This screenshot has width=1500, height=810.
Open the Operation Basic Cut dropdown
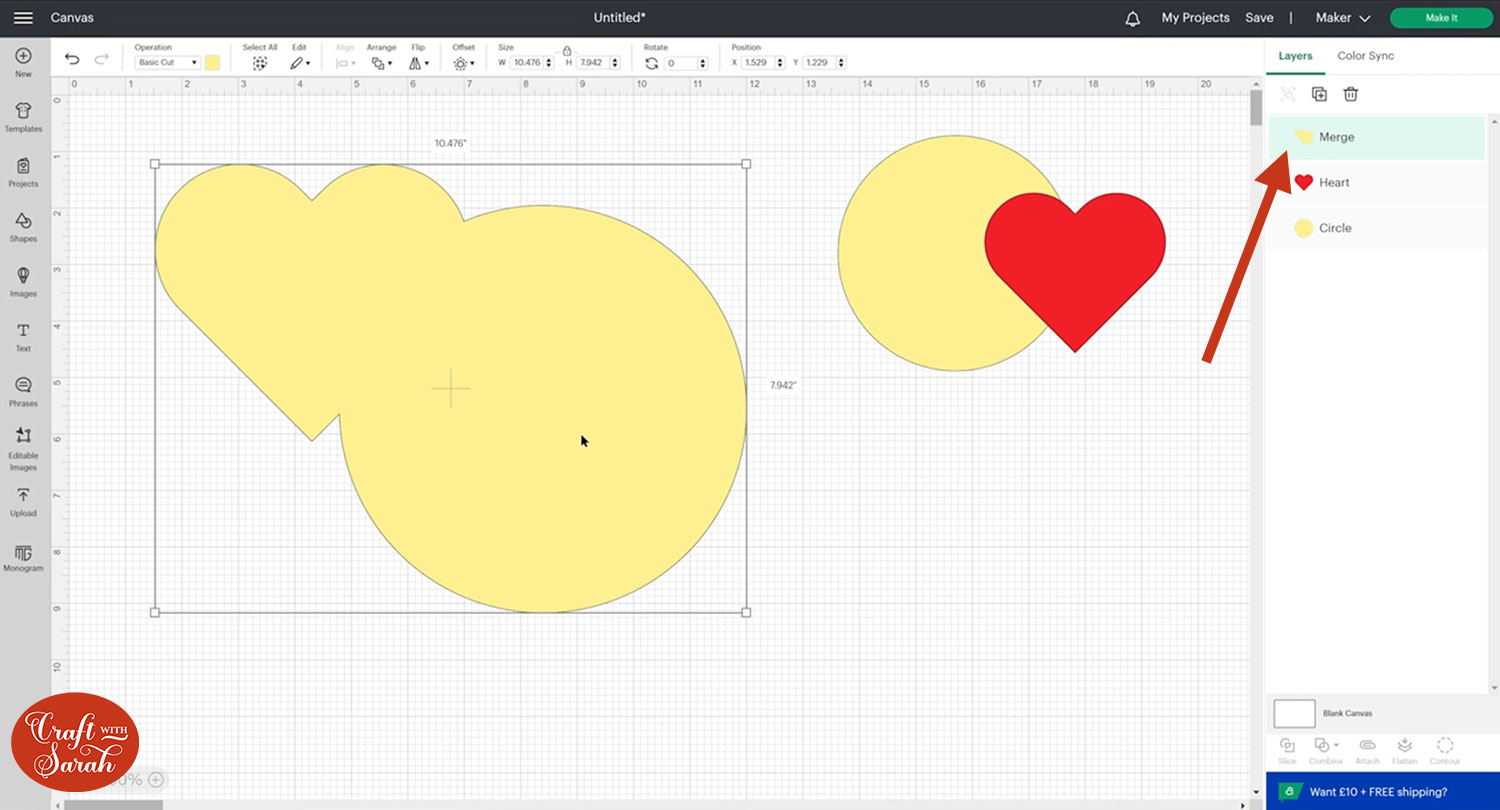167,62
